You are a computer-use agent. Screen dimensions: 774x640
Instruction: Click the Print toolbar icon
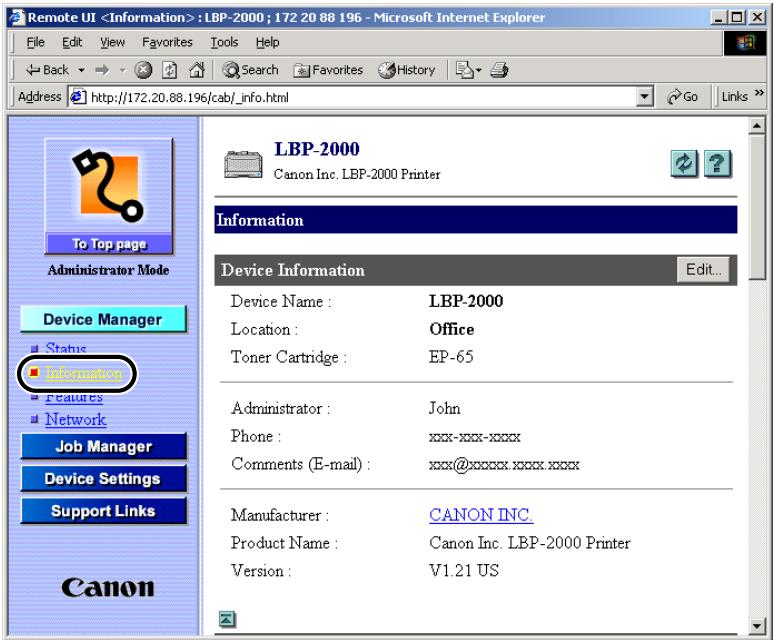click(499, 70)
